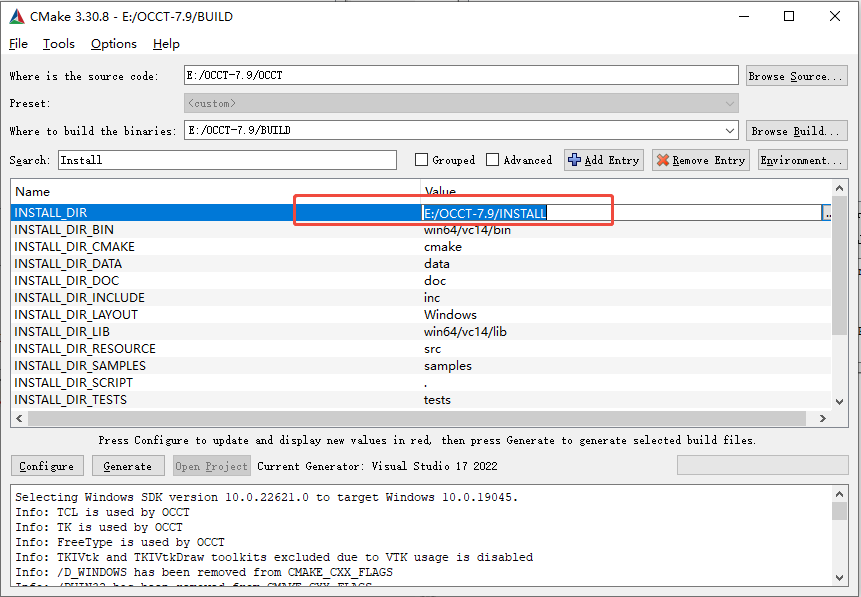The image size is (861, 597).
Task: Click the cache list scroll down arrow
Action: pos(839,402)
